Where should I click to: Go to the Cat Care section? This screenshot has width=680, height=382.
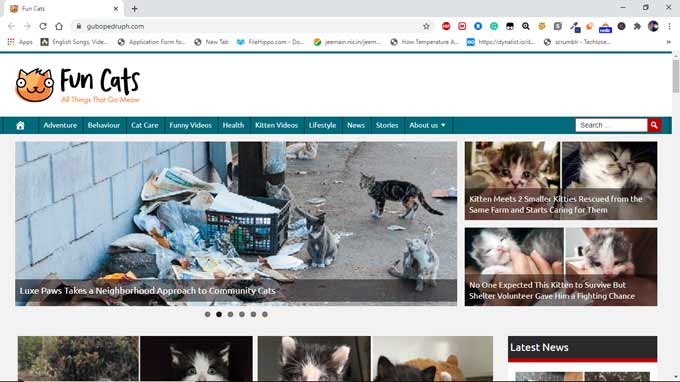coord(144,125)
